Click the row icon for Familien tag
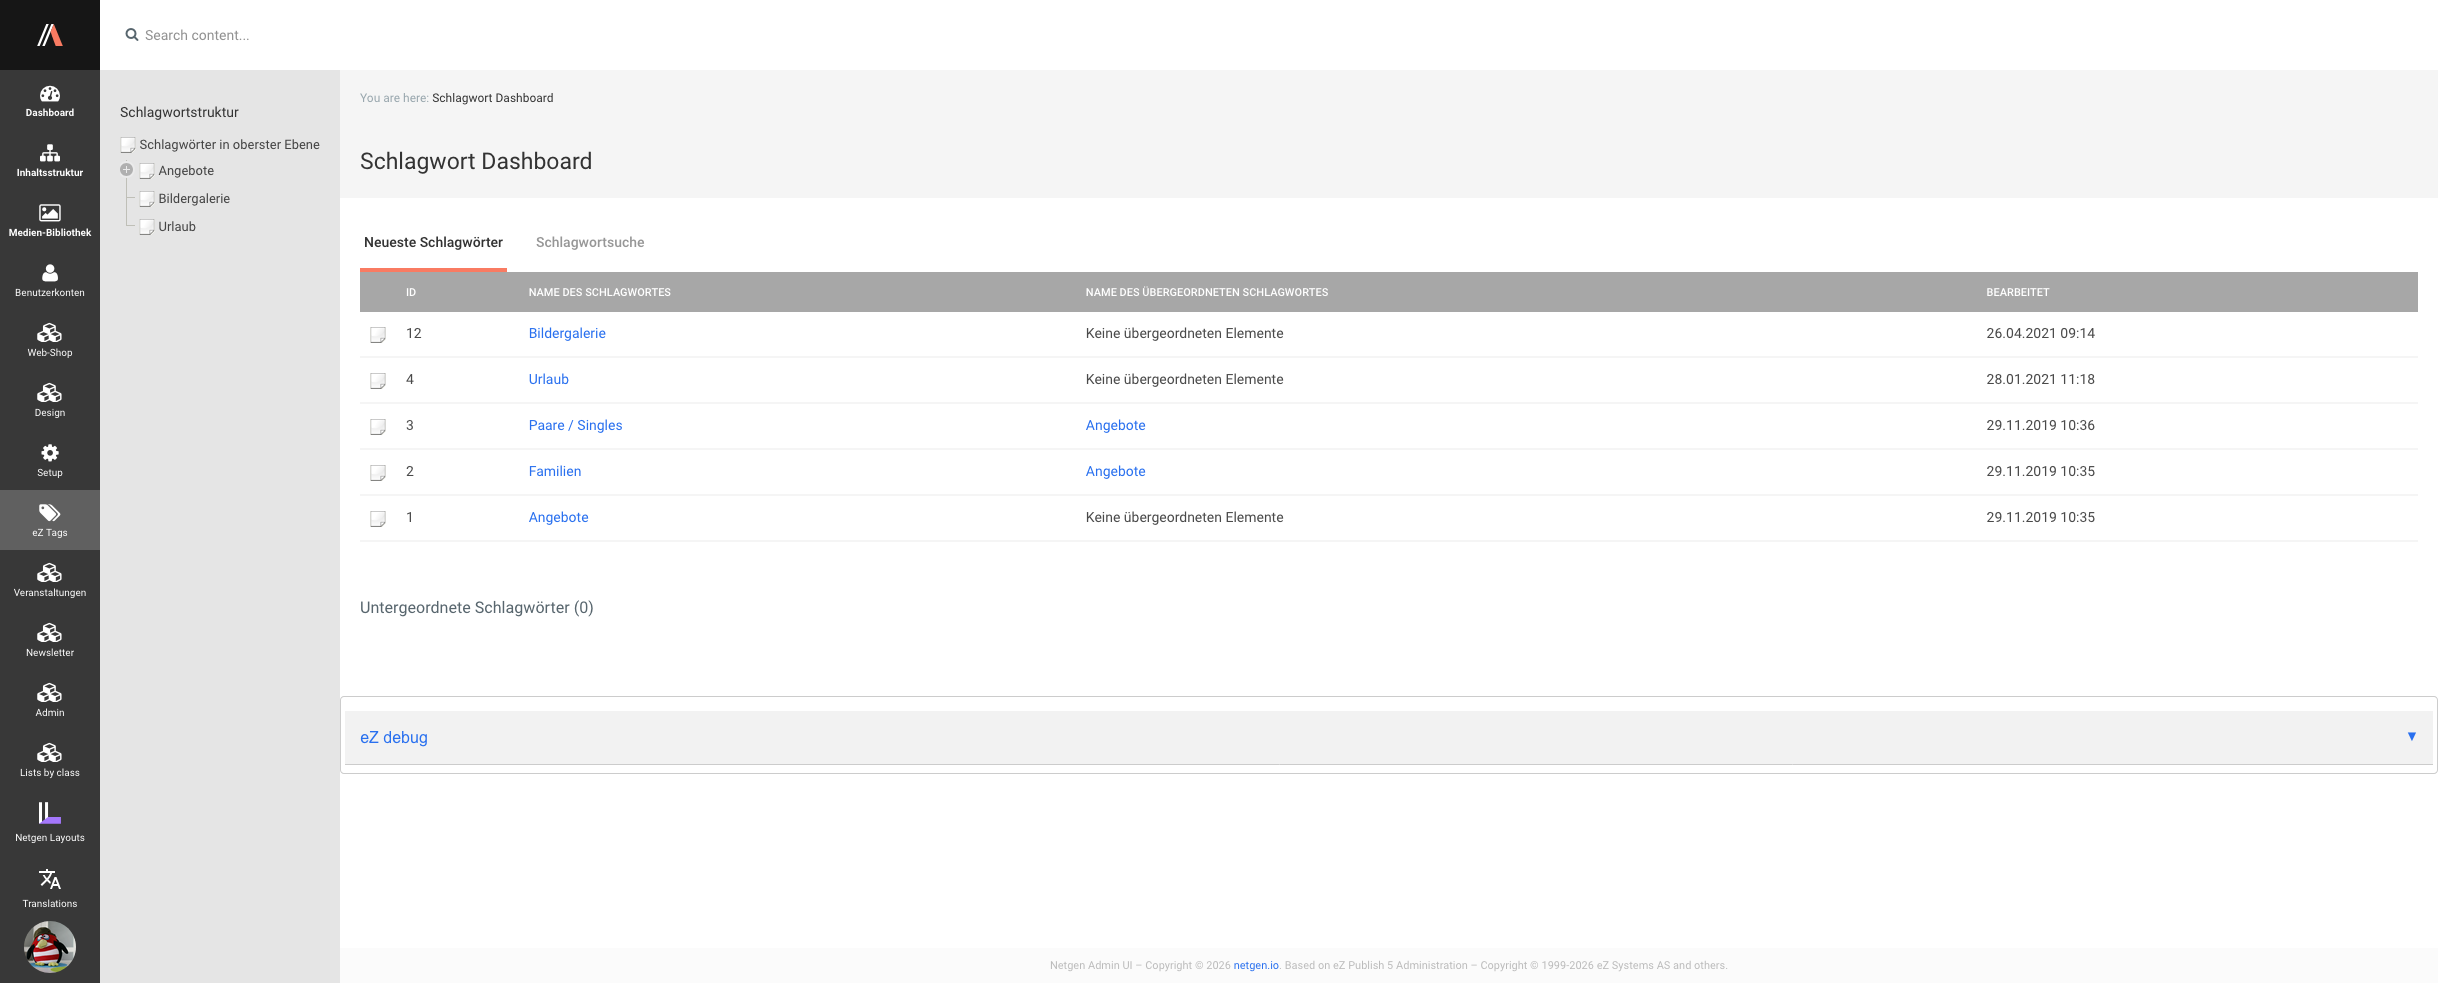Viewport: 2438px width, 983px height. point(378,473)
